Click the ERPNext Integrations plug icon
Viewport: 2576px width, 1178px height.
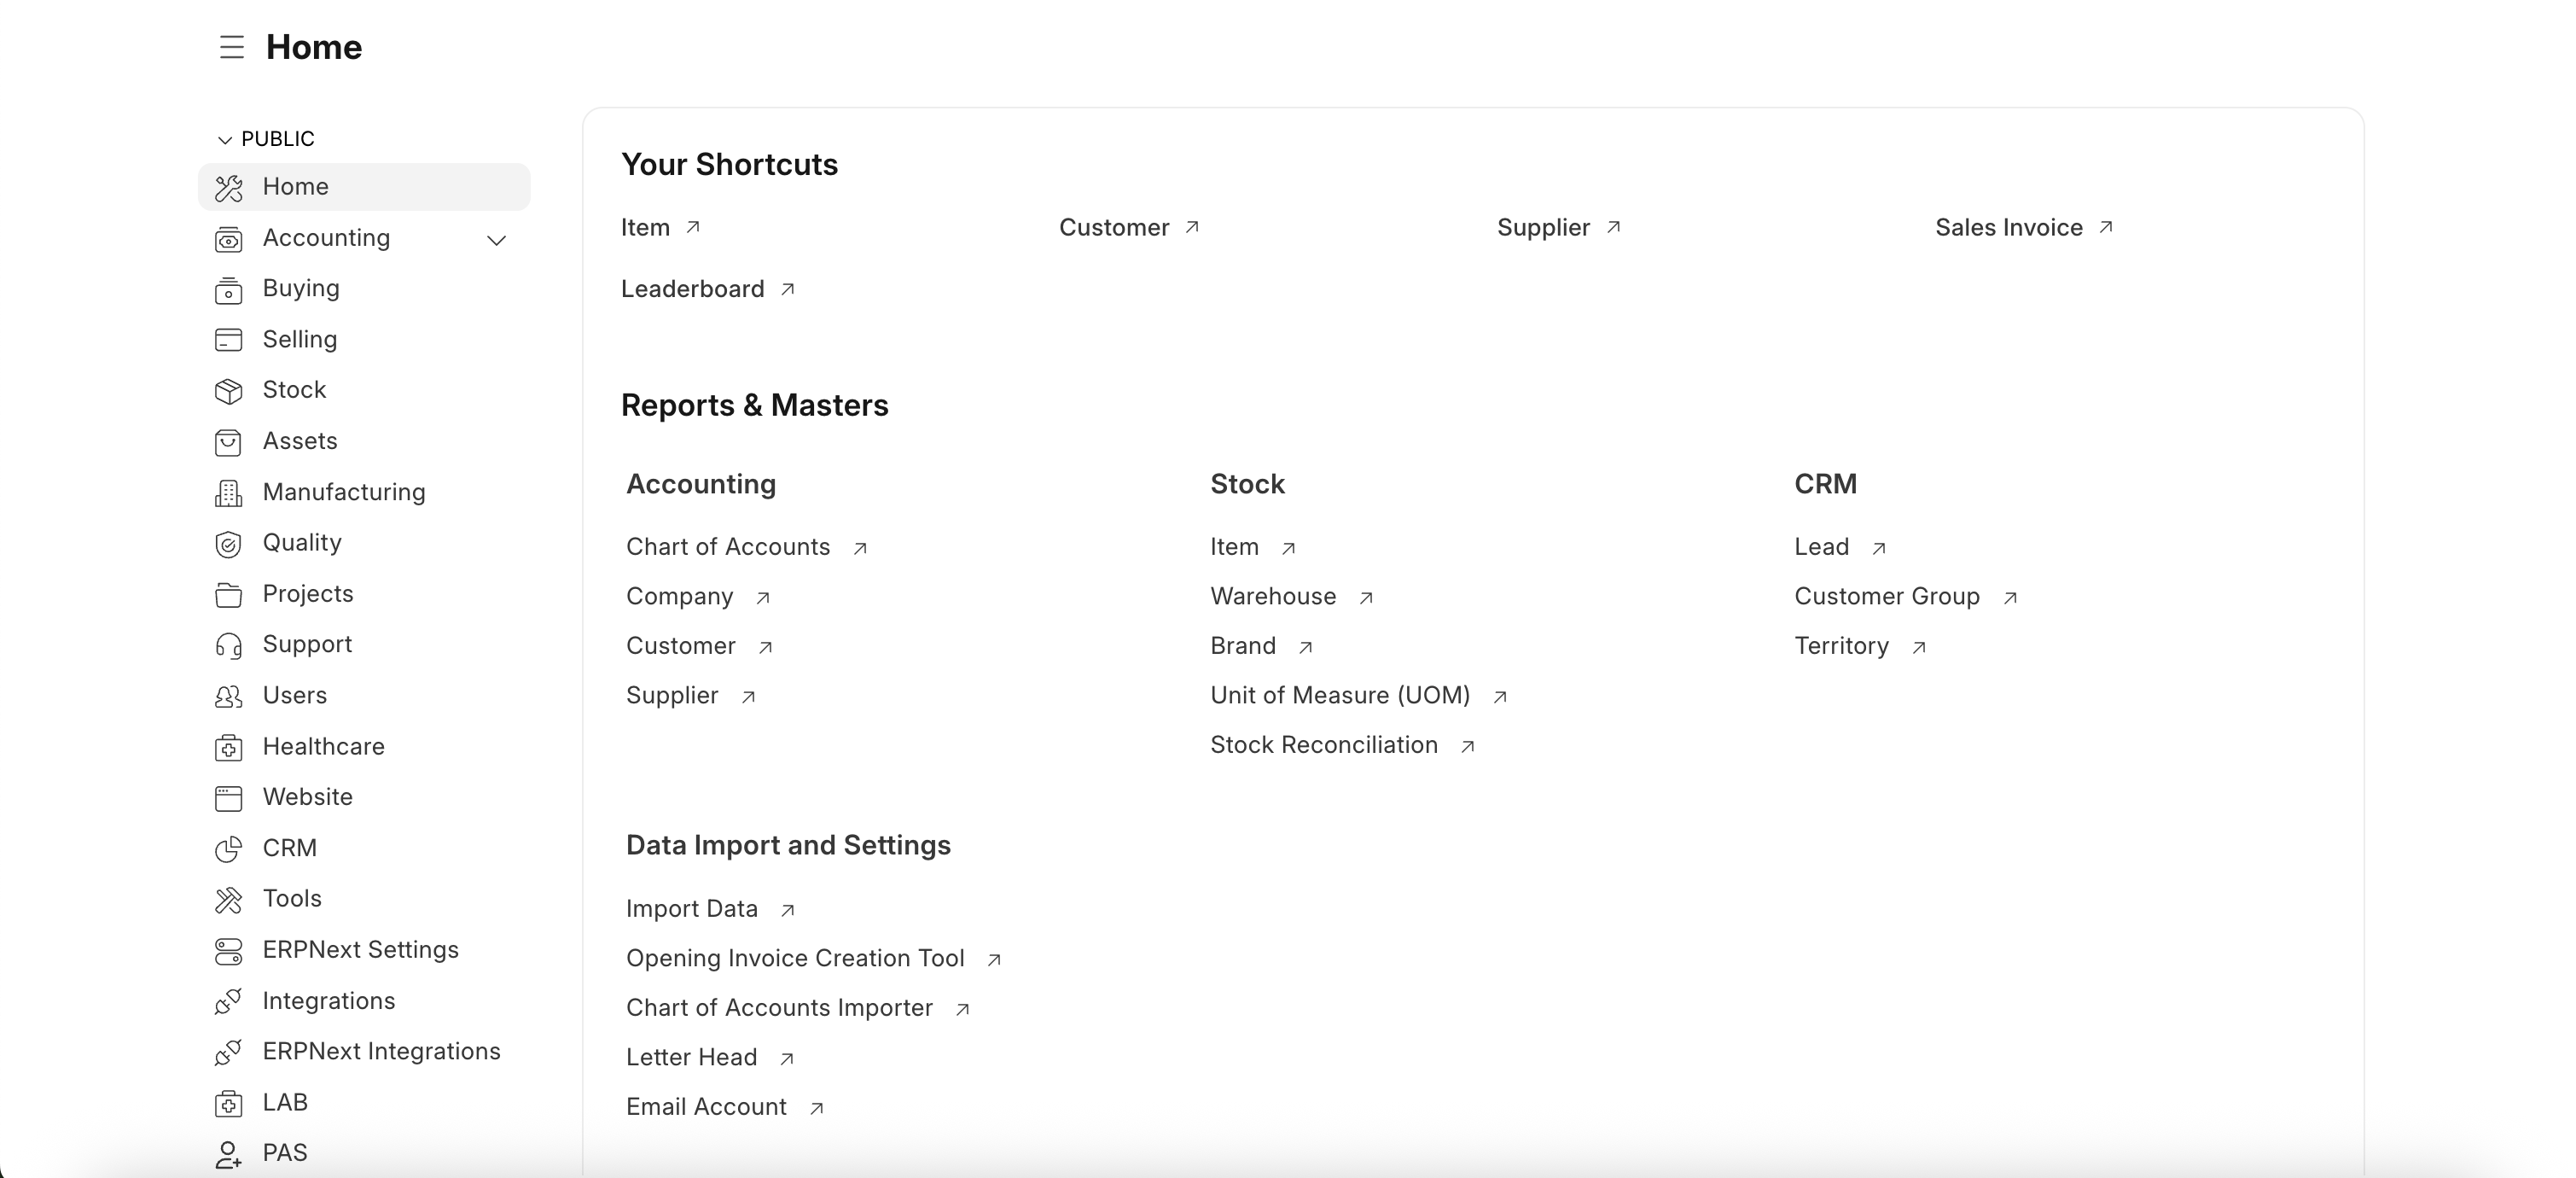[229, 1053]
